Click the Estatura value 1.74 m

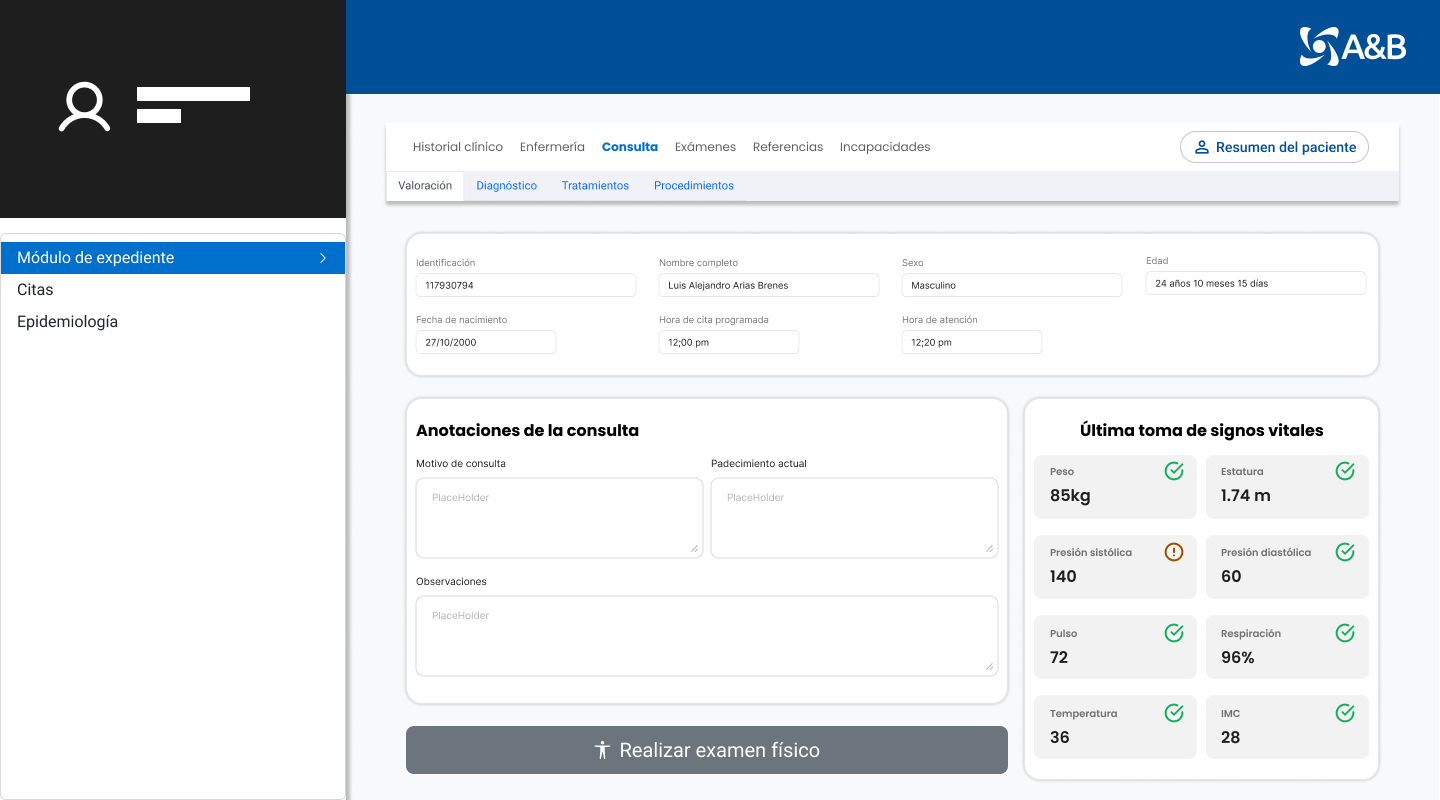coord(1246,496)
